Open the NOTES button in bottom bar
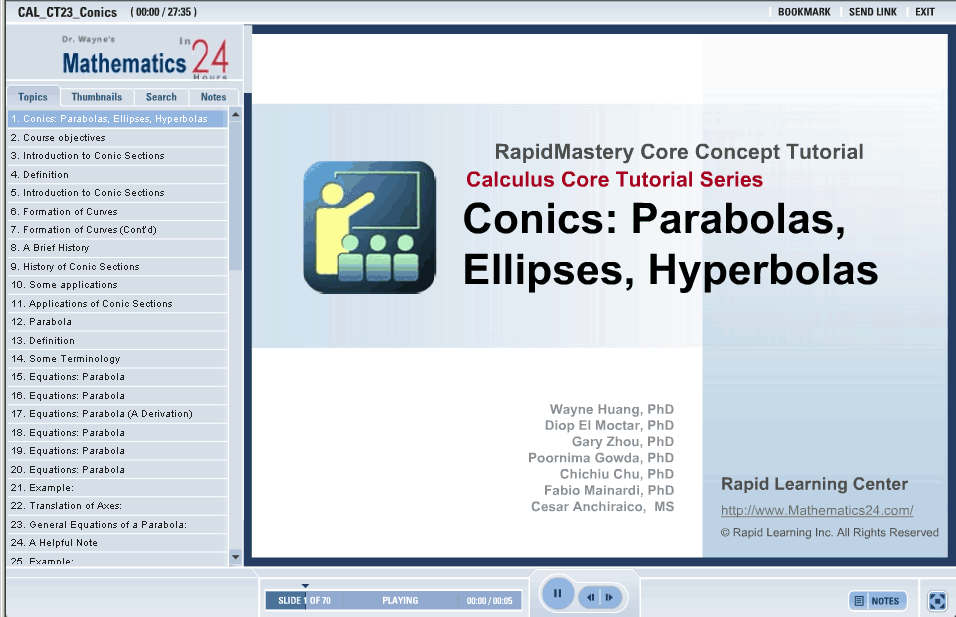 coord(878,601)
